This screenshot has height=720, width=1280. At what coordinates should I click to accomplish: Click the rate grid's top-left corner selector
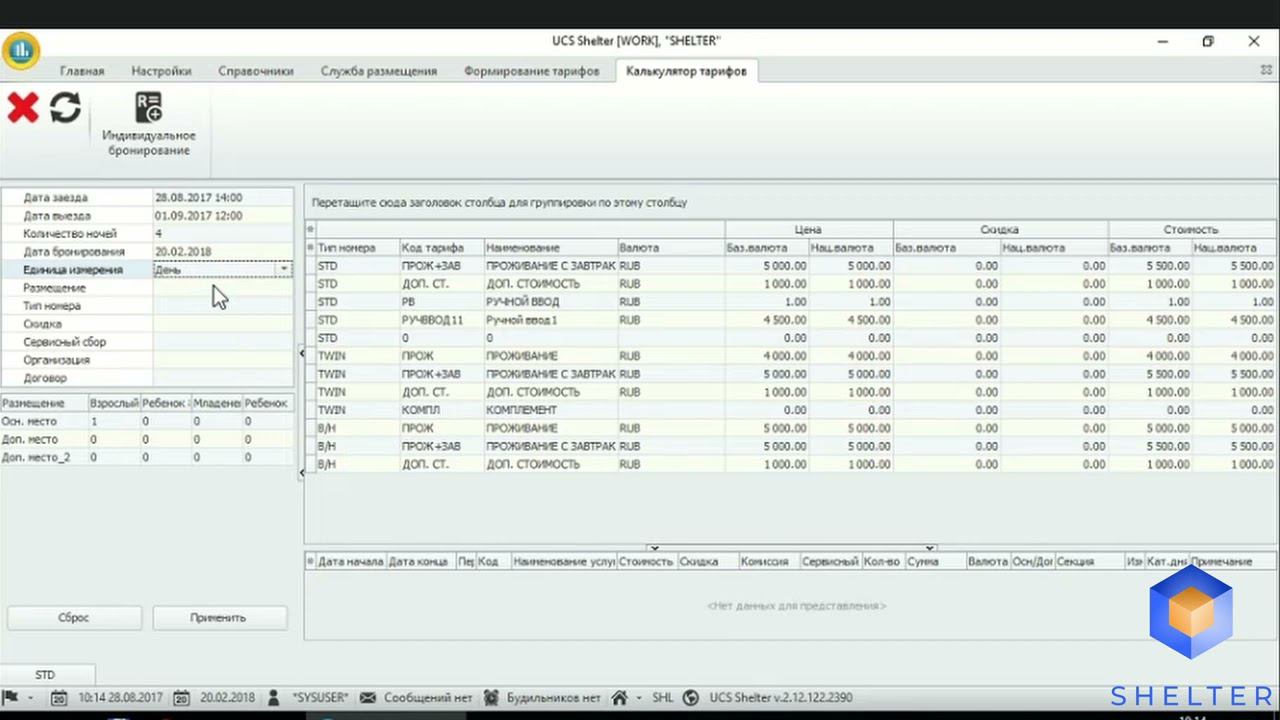click(310, 229)
